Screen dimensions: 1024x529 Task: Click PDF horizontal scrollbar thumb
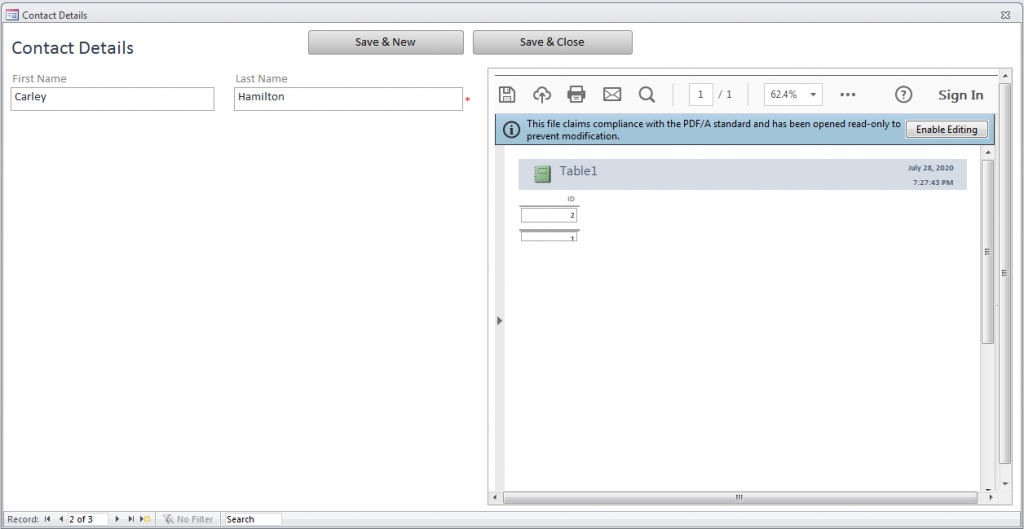(739, 498)
